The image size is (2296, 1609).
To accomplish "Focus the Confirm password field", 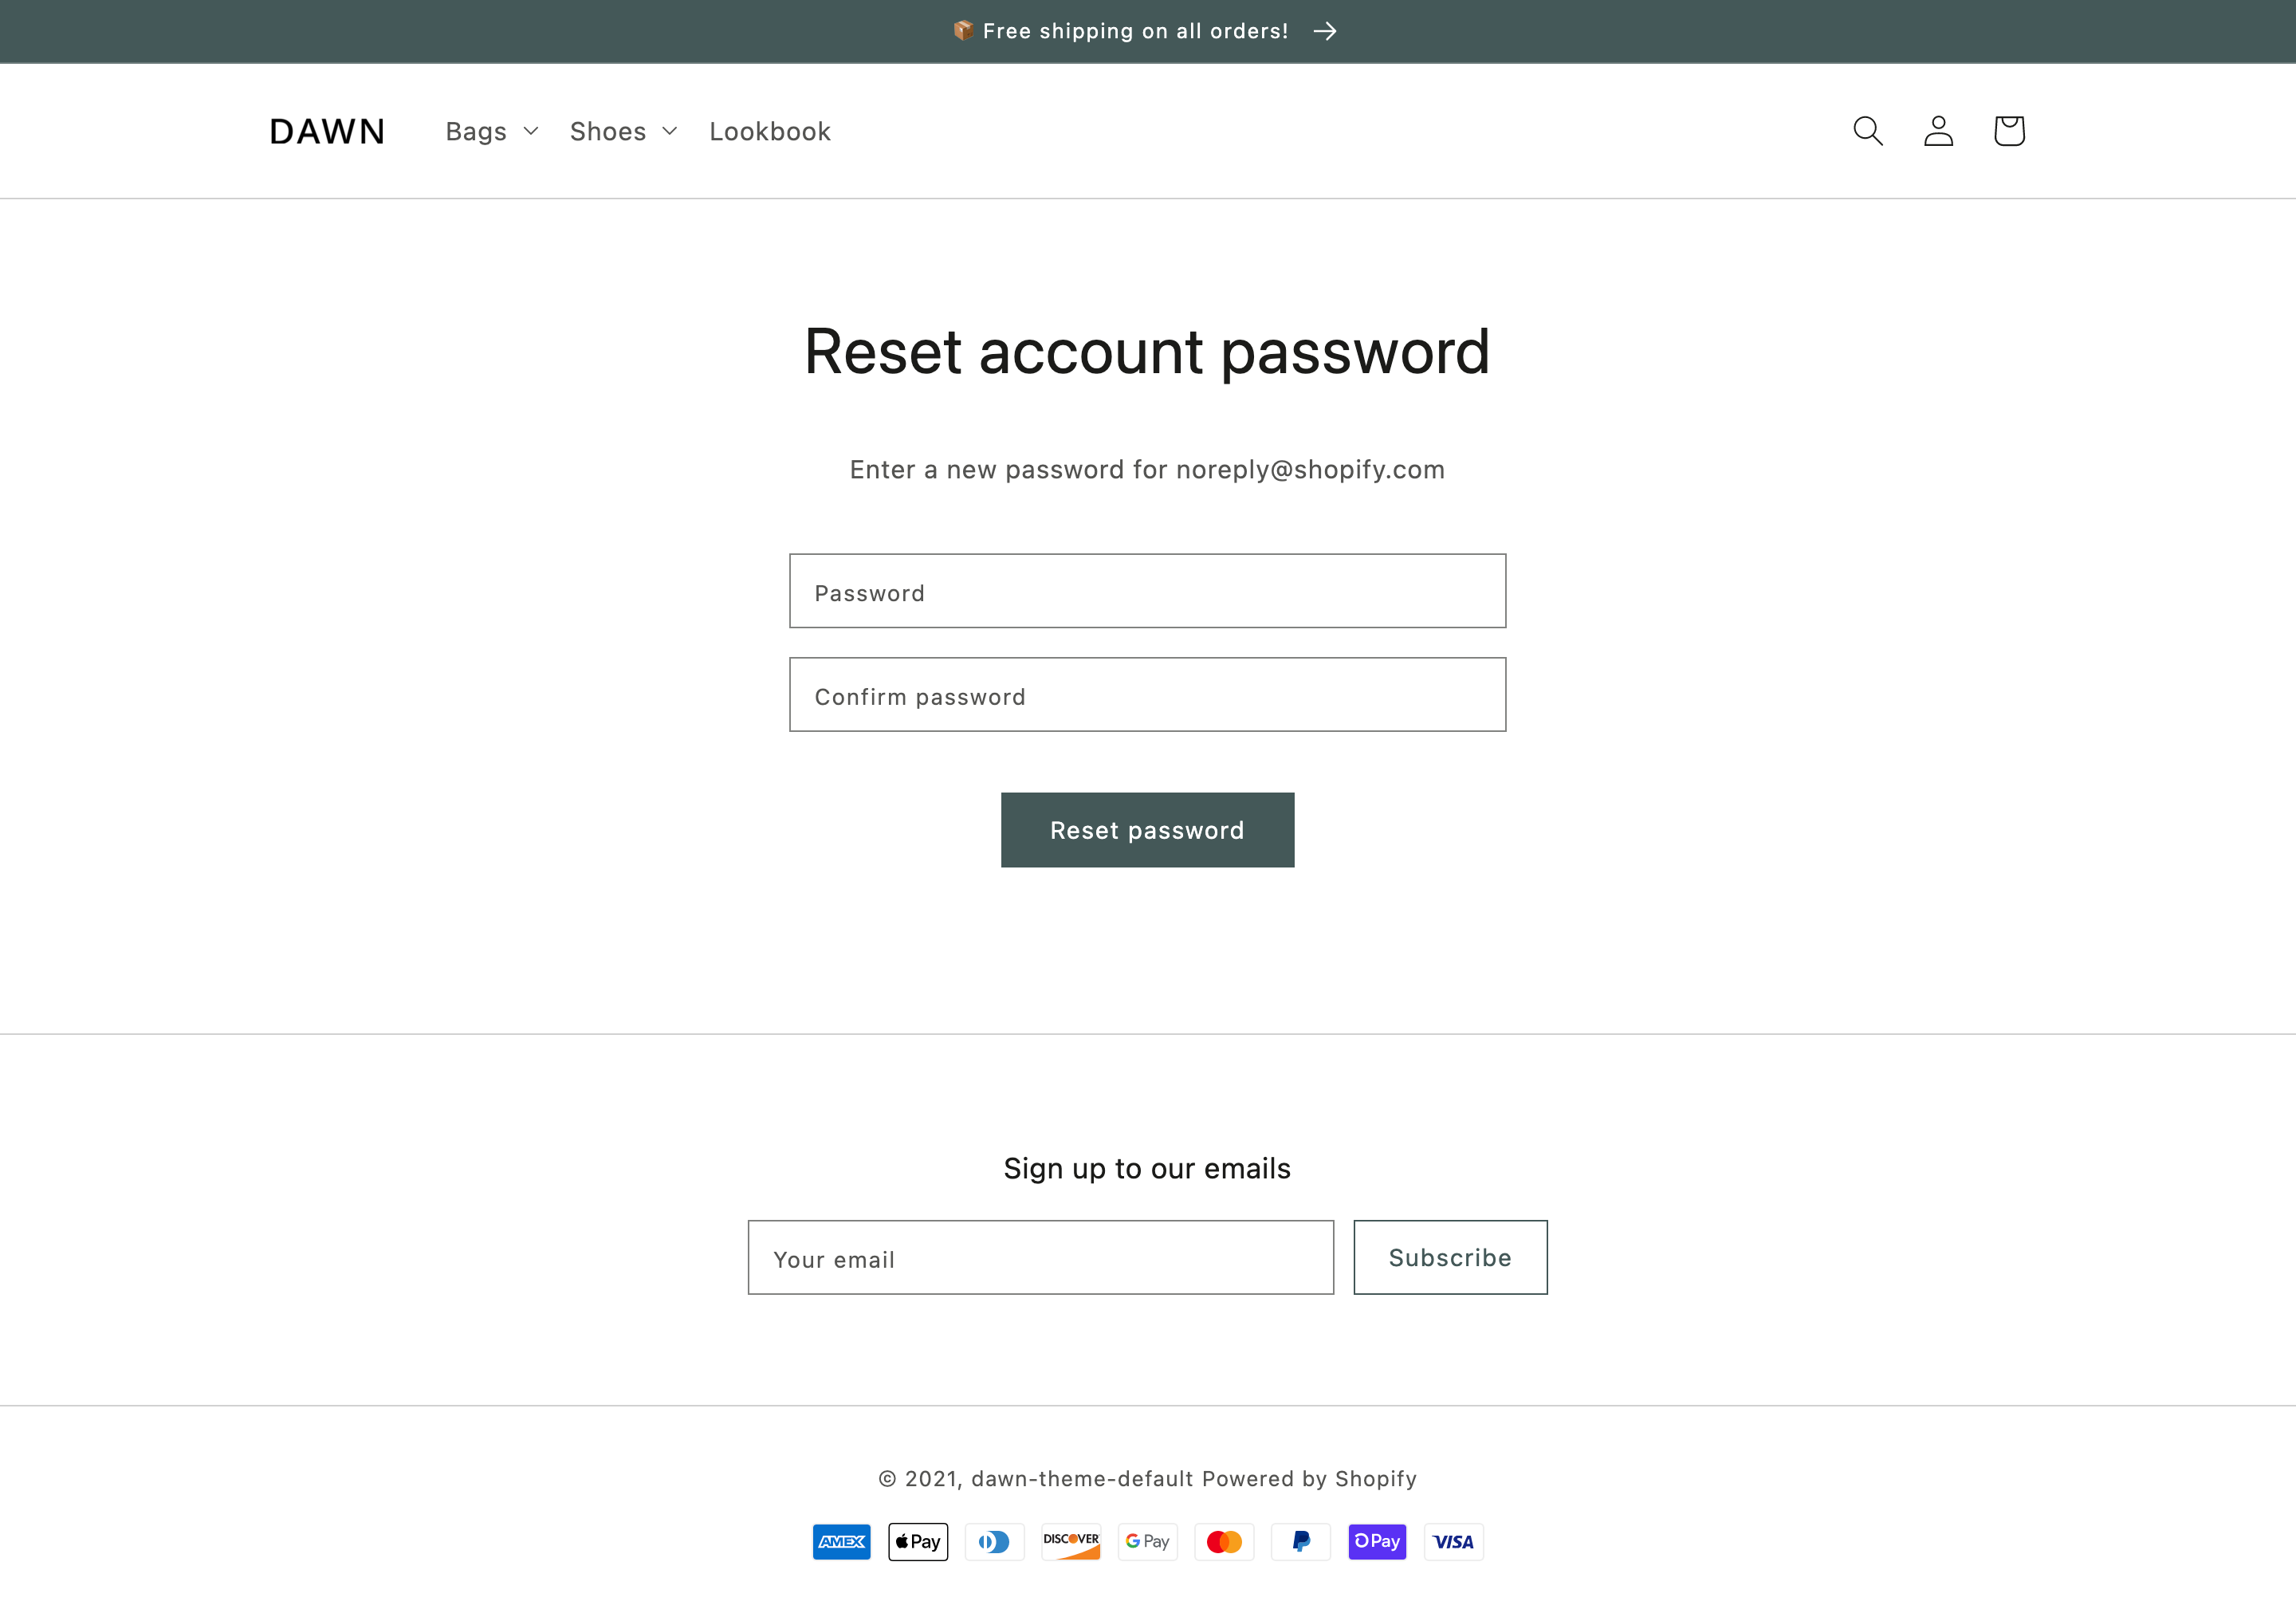I will pyautogui.click(x=1147, y=695).
